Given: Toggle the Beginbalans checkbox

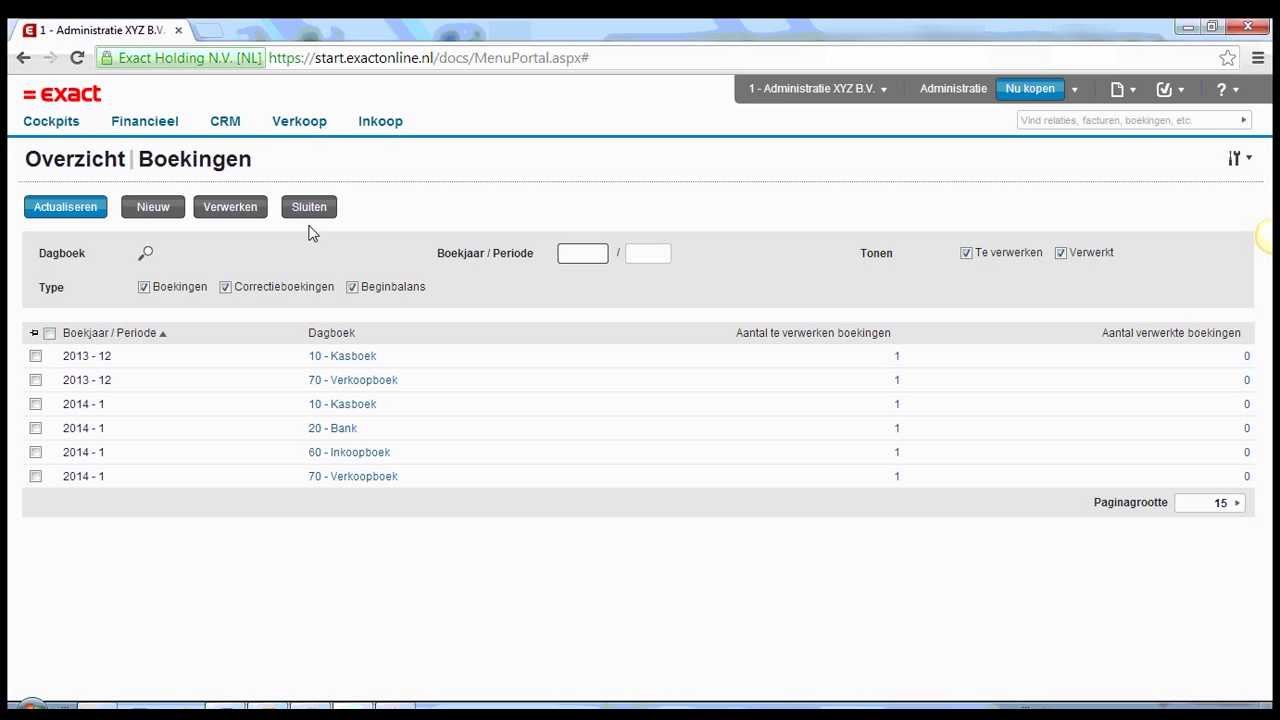Looking at the screenshot, I should (352, 287).
